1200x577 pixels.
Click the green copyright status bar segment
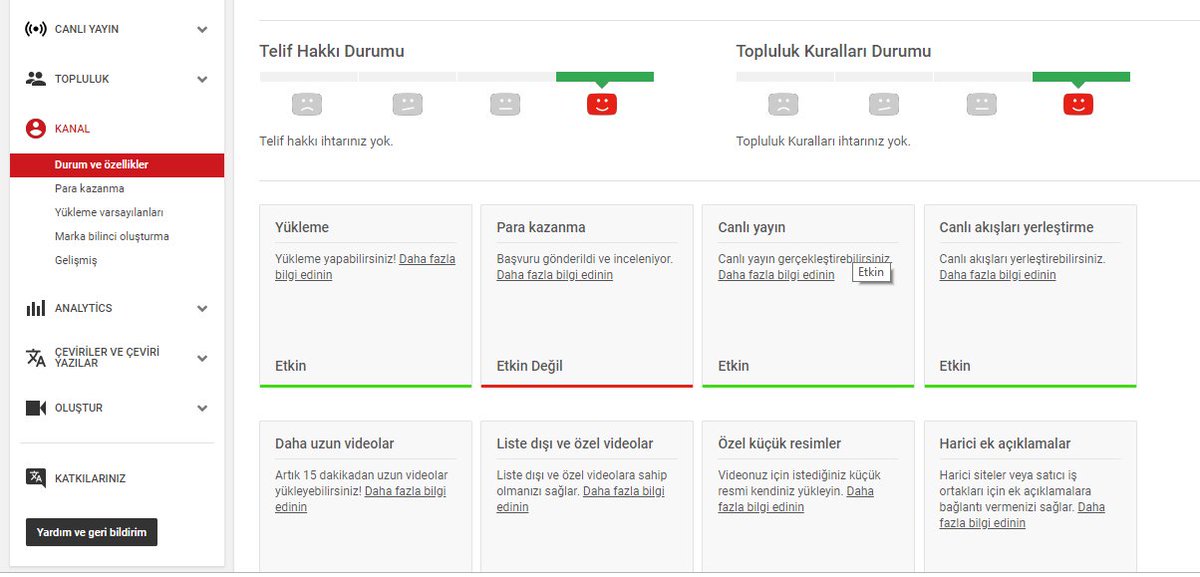tap(605, 76)
